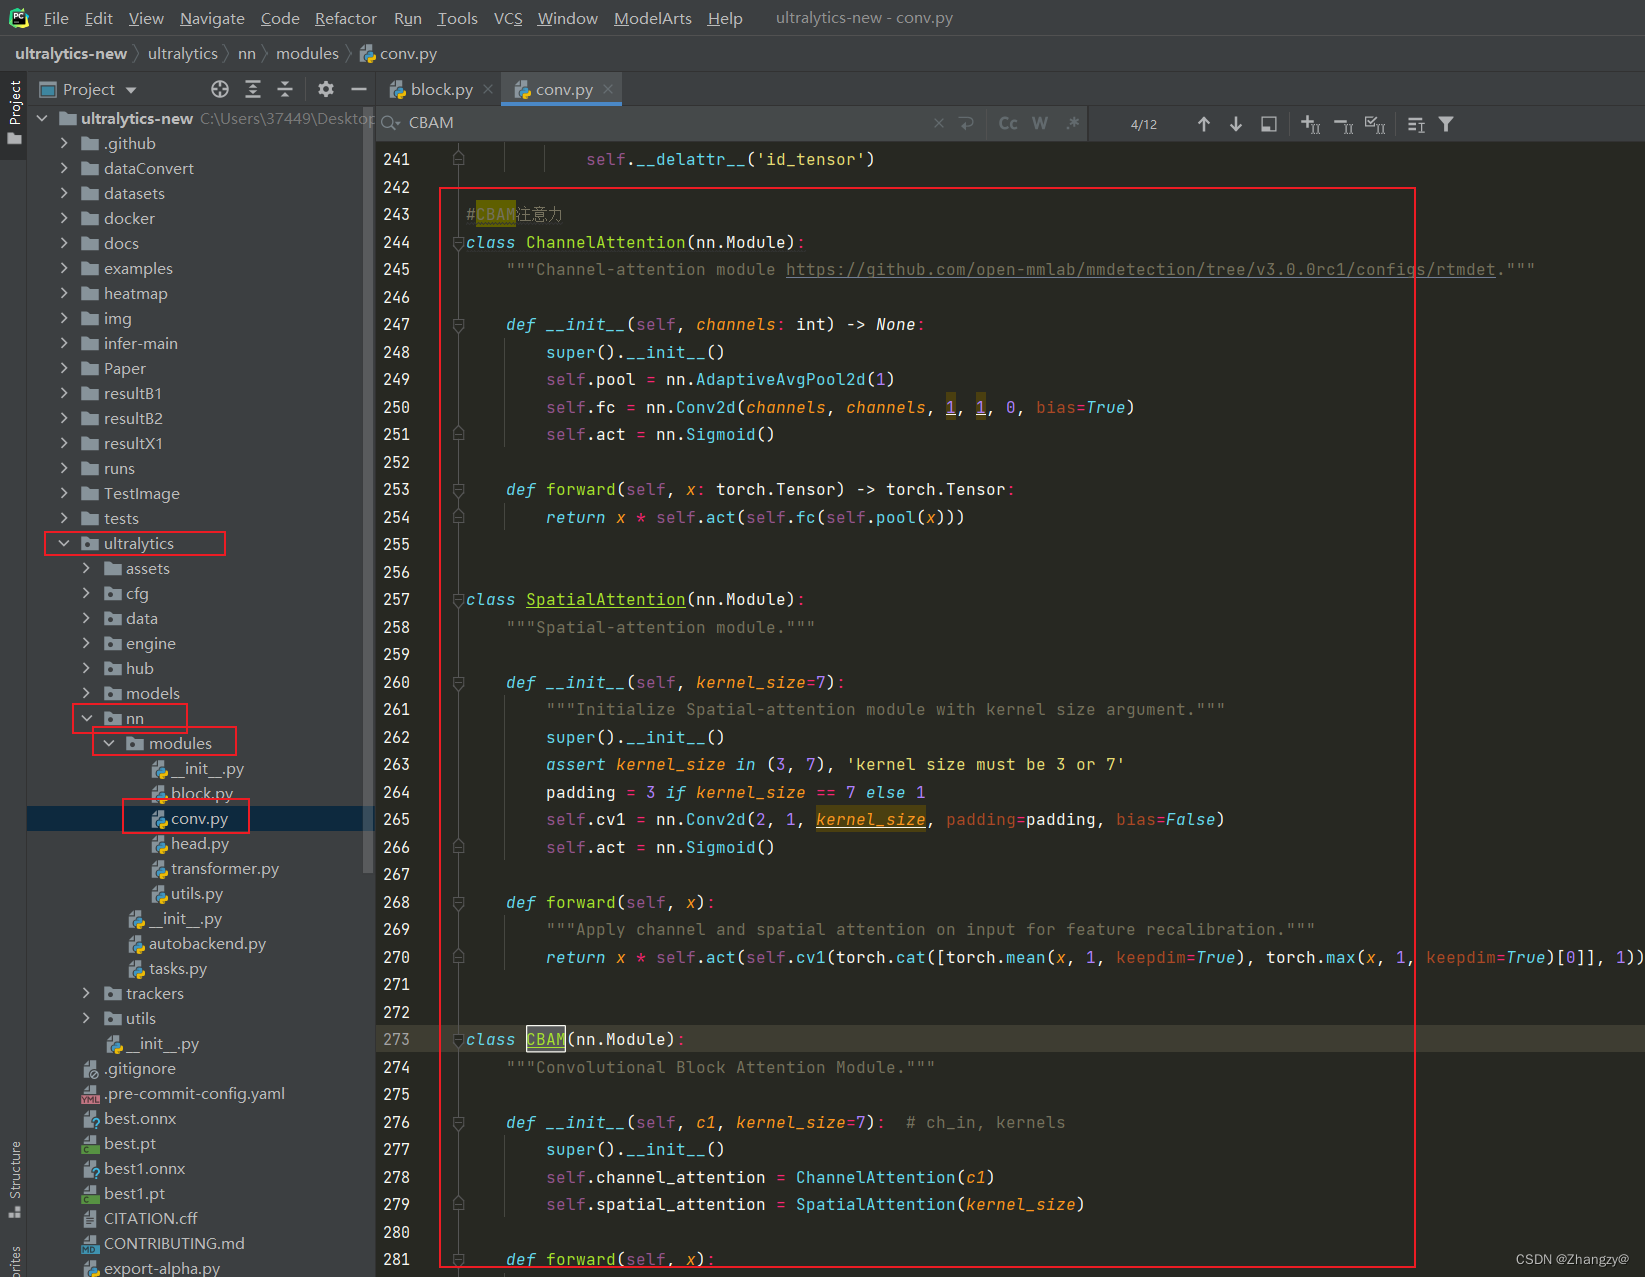Fold class CBAM gutter marker
Screen dimensions: 1645x1277
click(458, 1040)
